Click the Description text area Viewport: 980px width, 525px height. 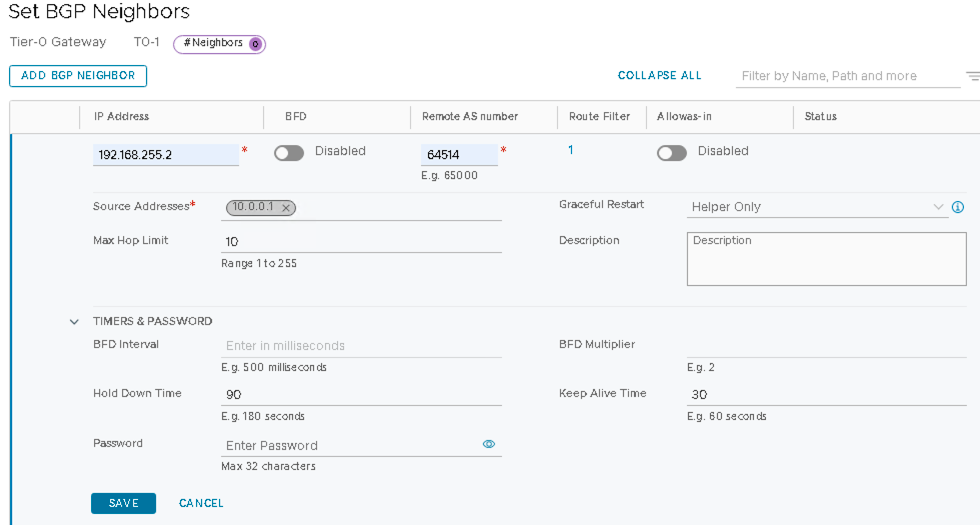(826, 258)
